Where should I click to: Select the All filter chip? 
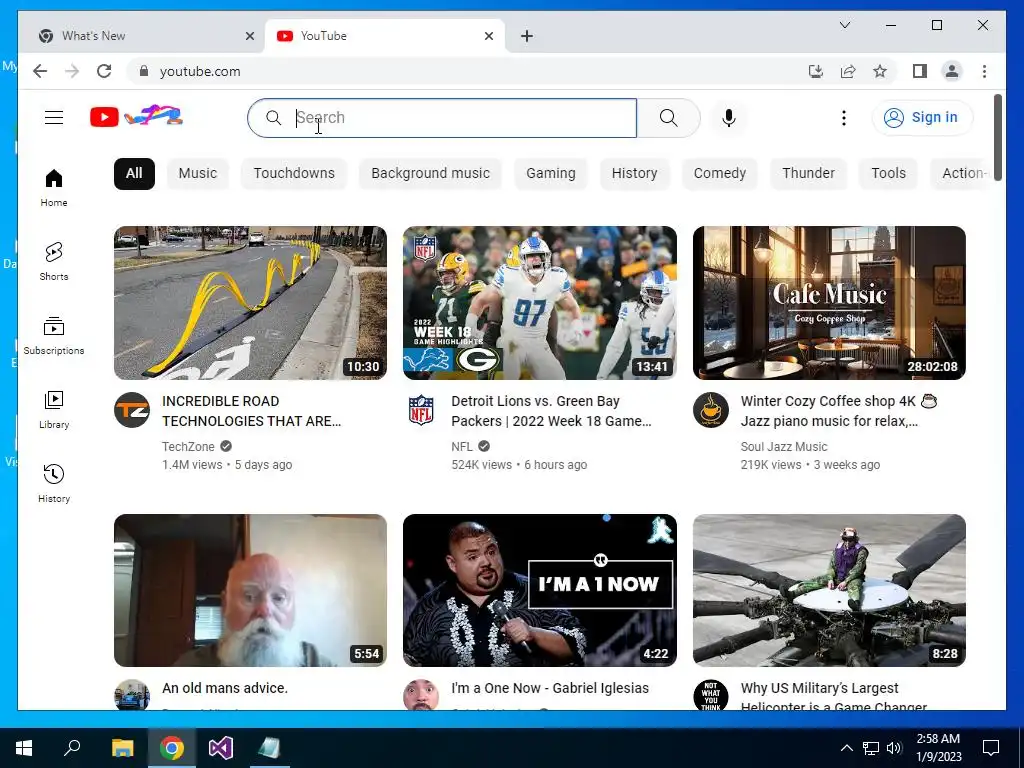(x=134, y=174)
